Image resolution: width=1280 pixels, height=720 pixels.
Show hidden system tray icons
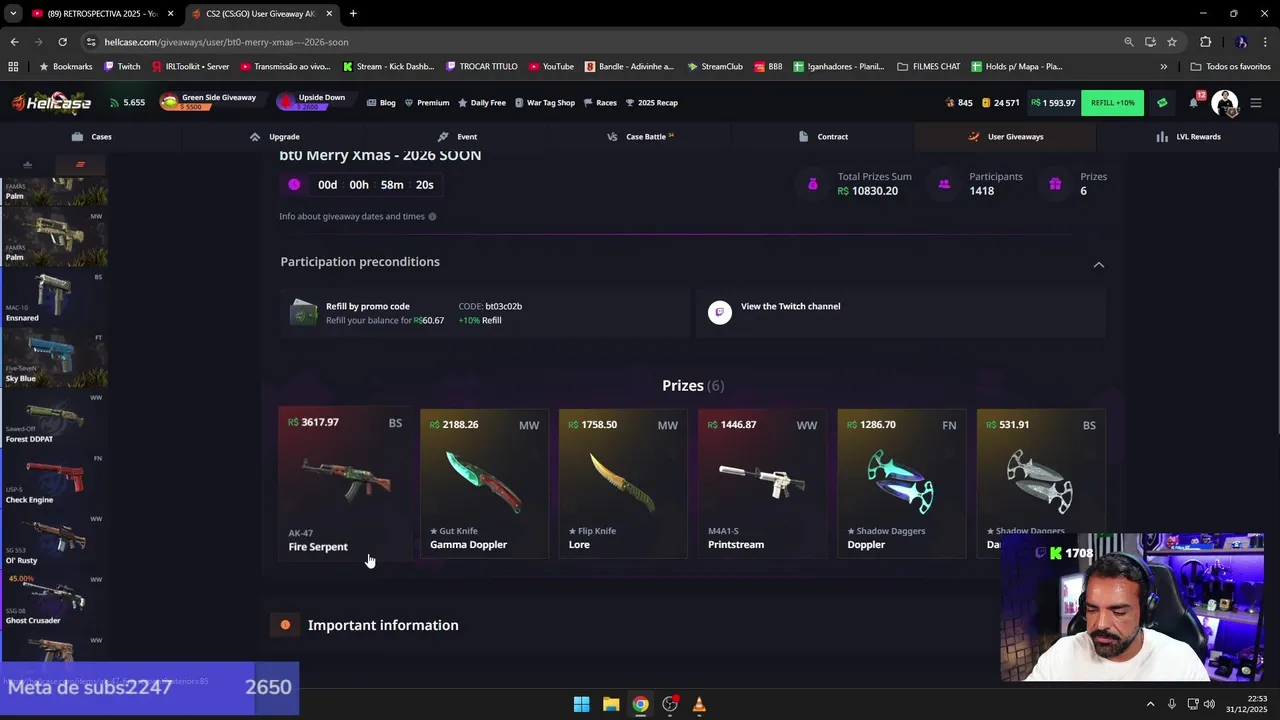(x=1150, y=704)
